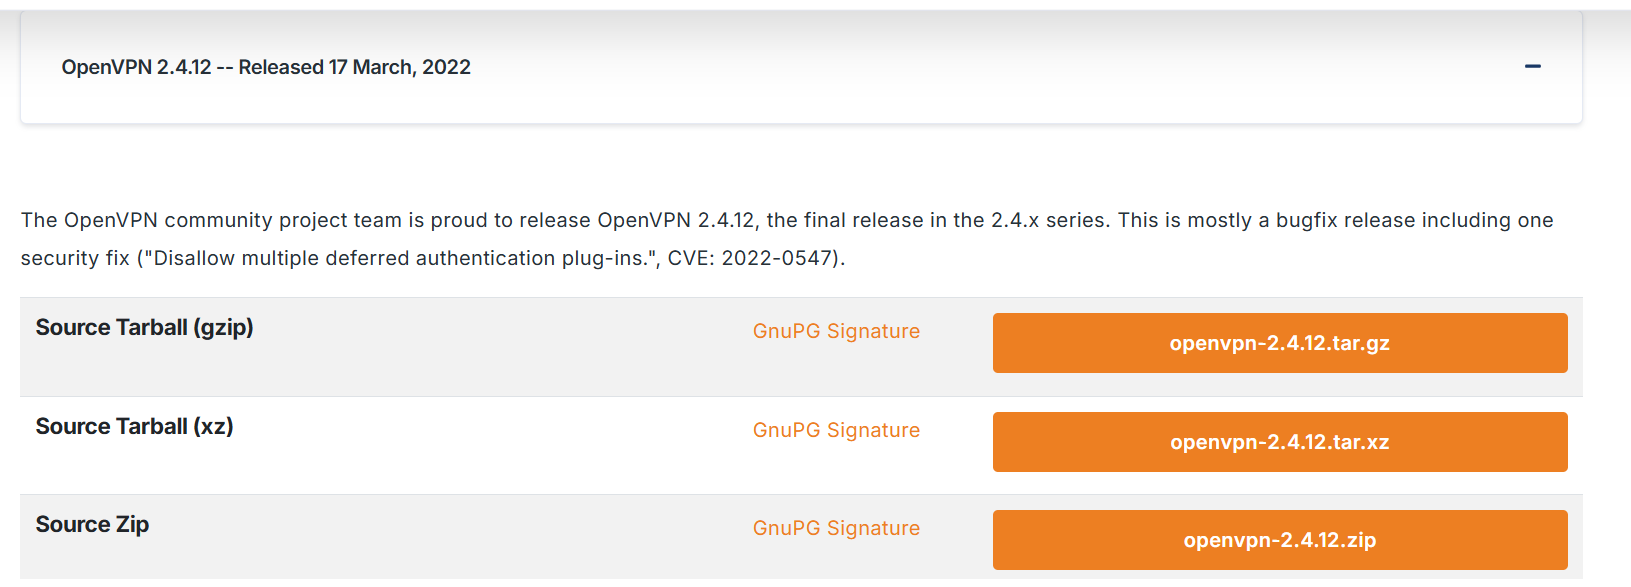Select the Source Tarball (gzip) label

pos(145,327)
